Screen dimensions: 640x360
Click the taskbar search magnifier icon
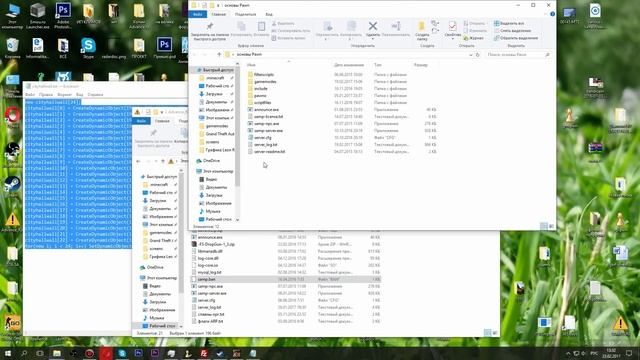pyautogui.click(x=24, y=353)
